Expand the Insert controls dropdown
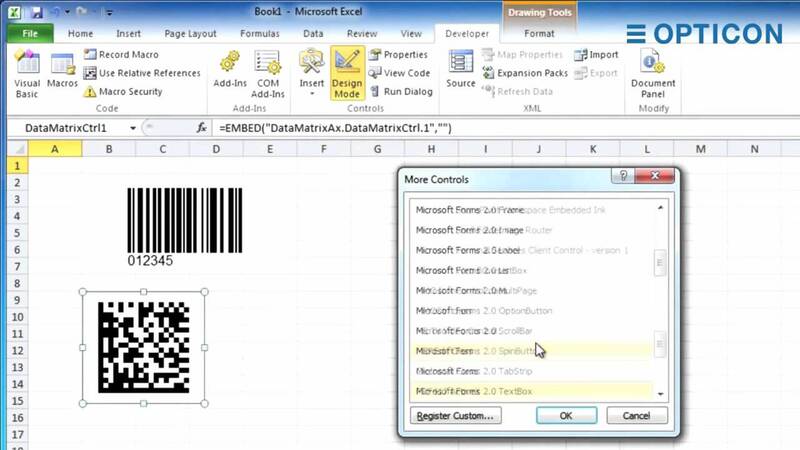 pos(312,94)
